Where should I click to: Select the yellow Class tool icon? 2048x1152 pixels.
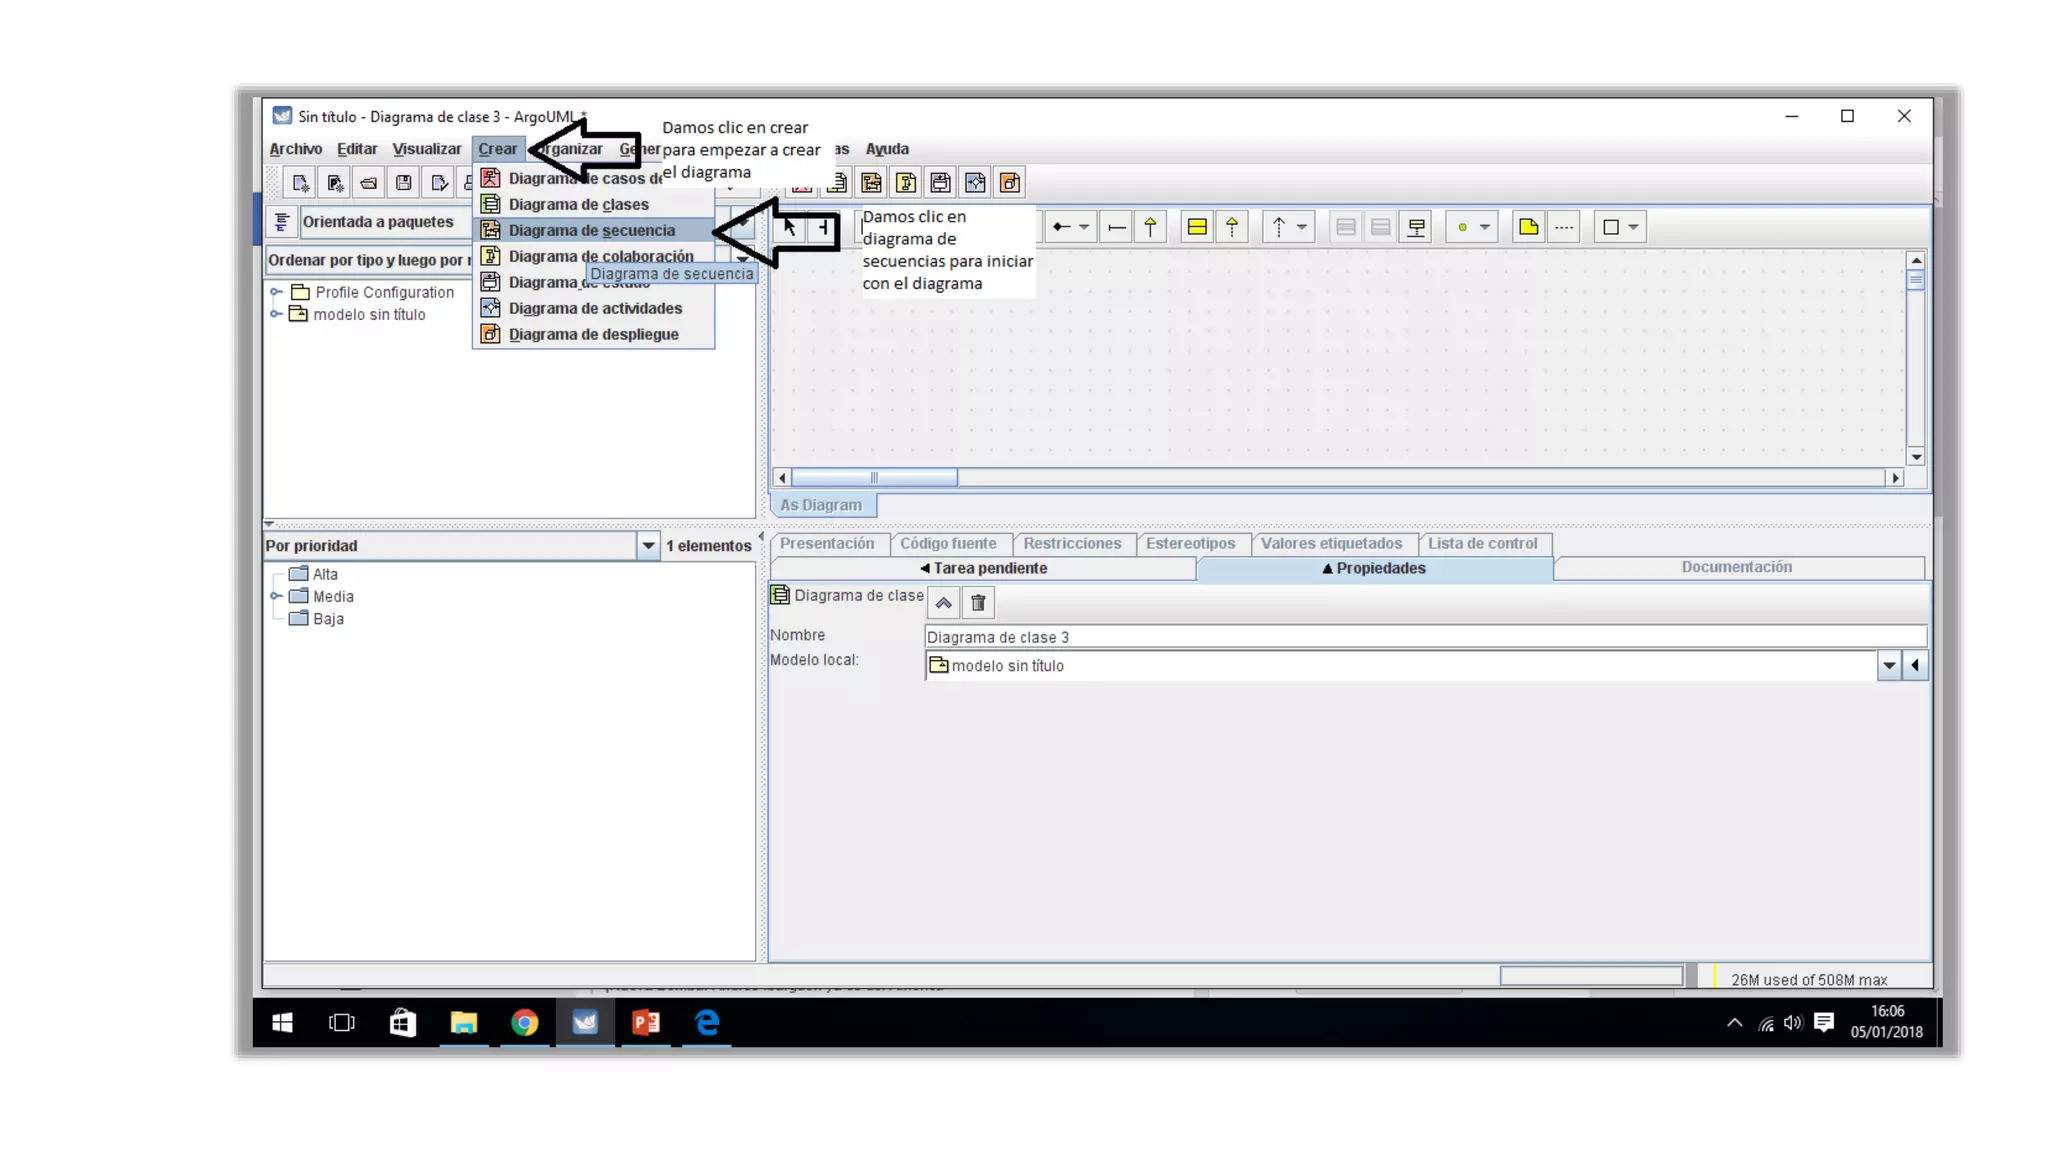click(1196, 227)
